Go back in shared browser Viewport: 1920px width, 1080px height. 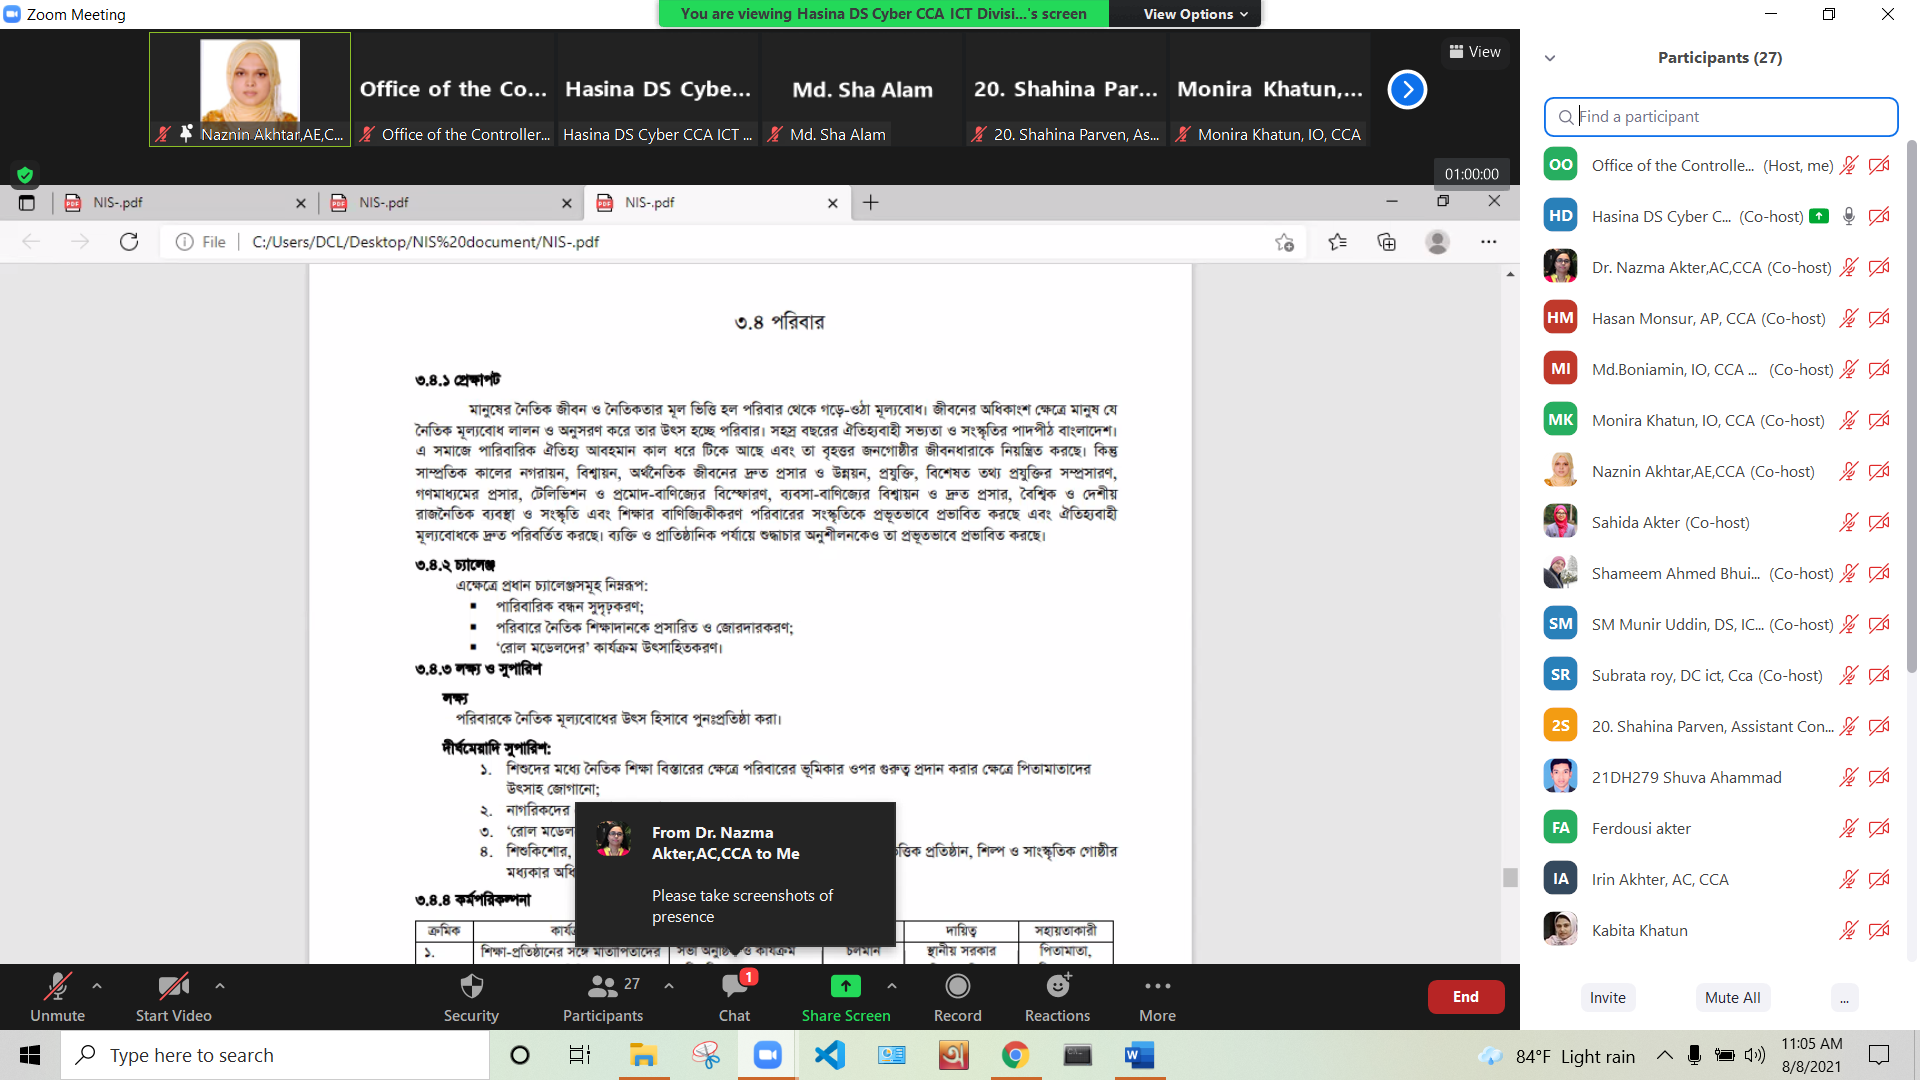click(x=31, y=242)
